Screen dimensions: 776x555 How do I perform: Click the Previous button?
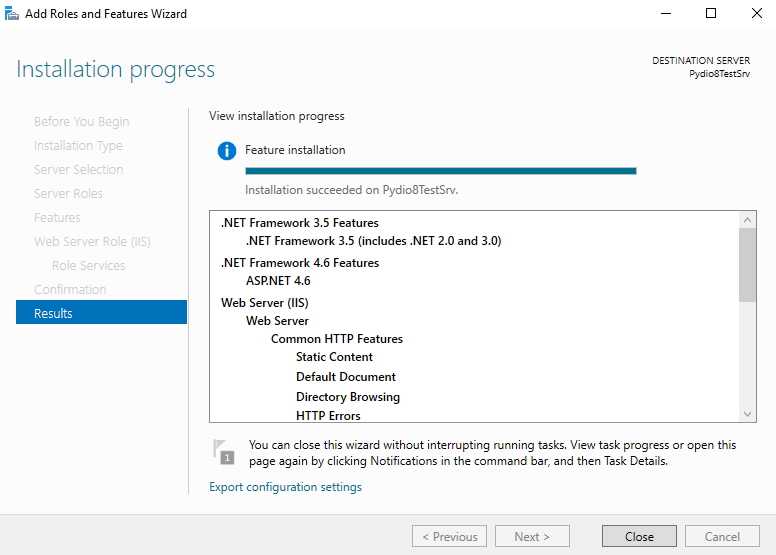tap(449, 536)
